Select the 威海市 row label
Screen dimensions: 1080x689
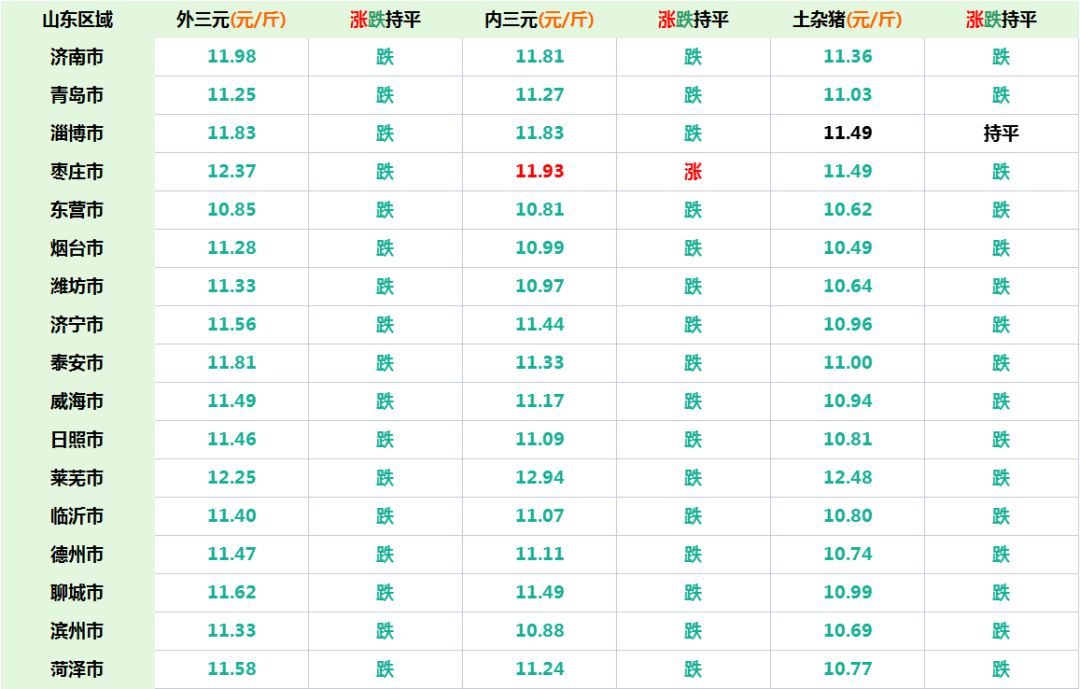click(75, 402)
